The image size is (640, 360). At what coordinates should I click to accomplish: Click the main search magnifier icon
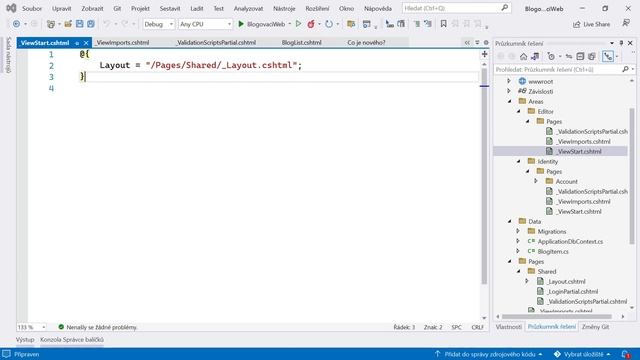[504, 8]
